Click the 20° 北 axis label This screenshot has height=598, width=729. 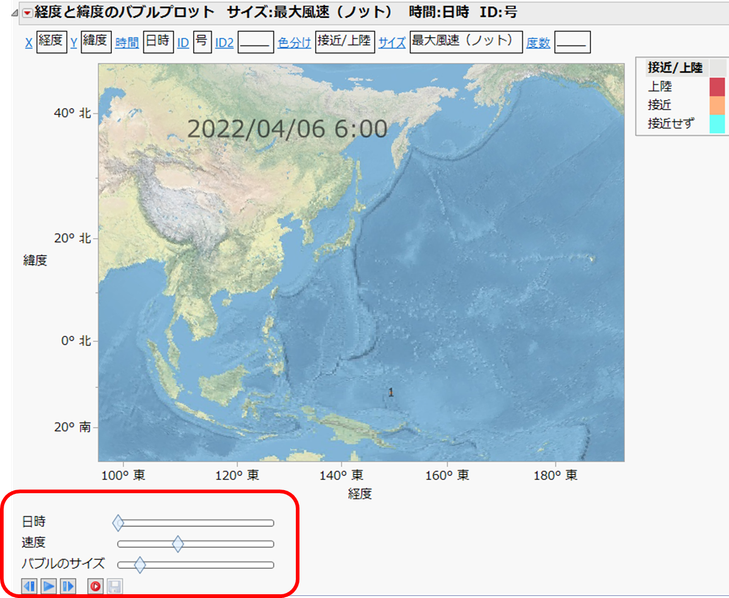[73, 238]
